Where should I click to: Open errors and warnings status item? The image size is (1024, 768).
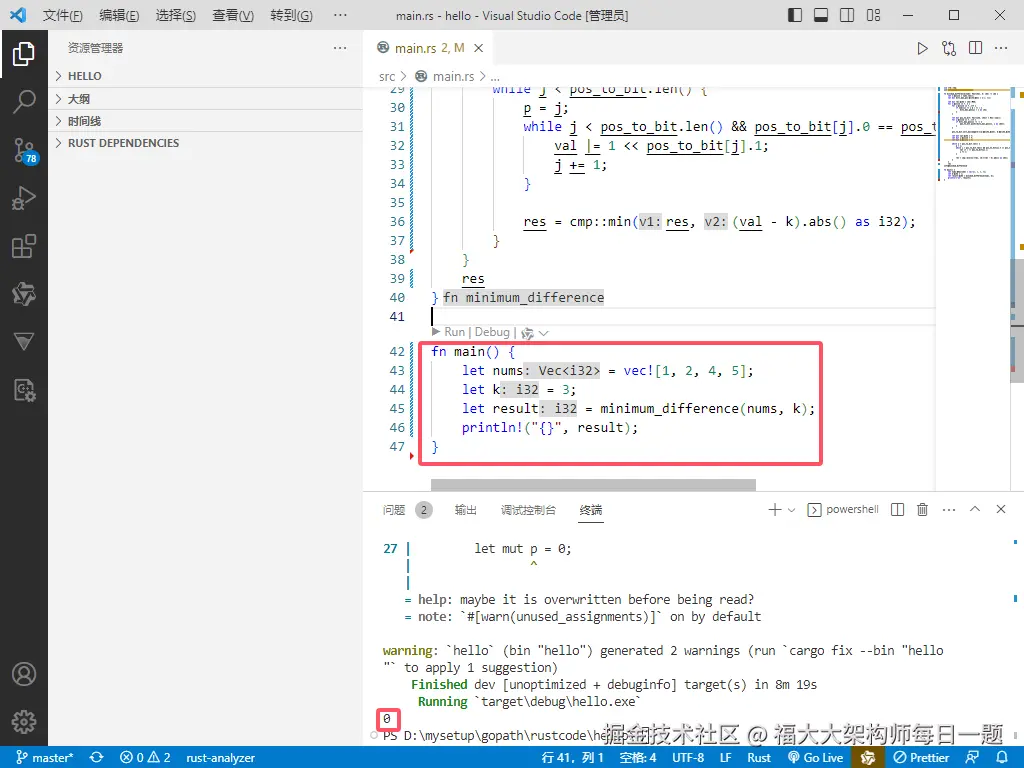[x=145, y=758]
